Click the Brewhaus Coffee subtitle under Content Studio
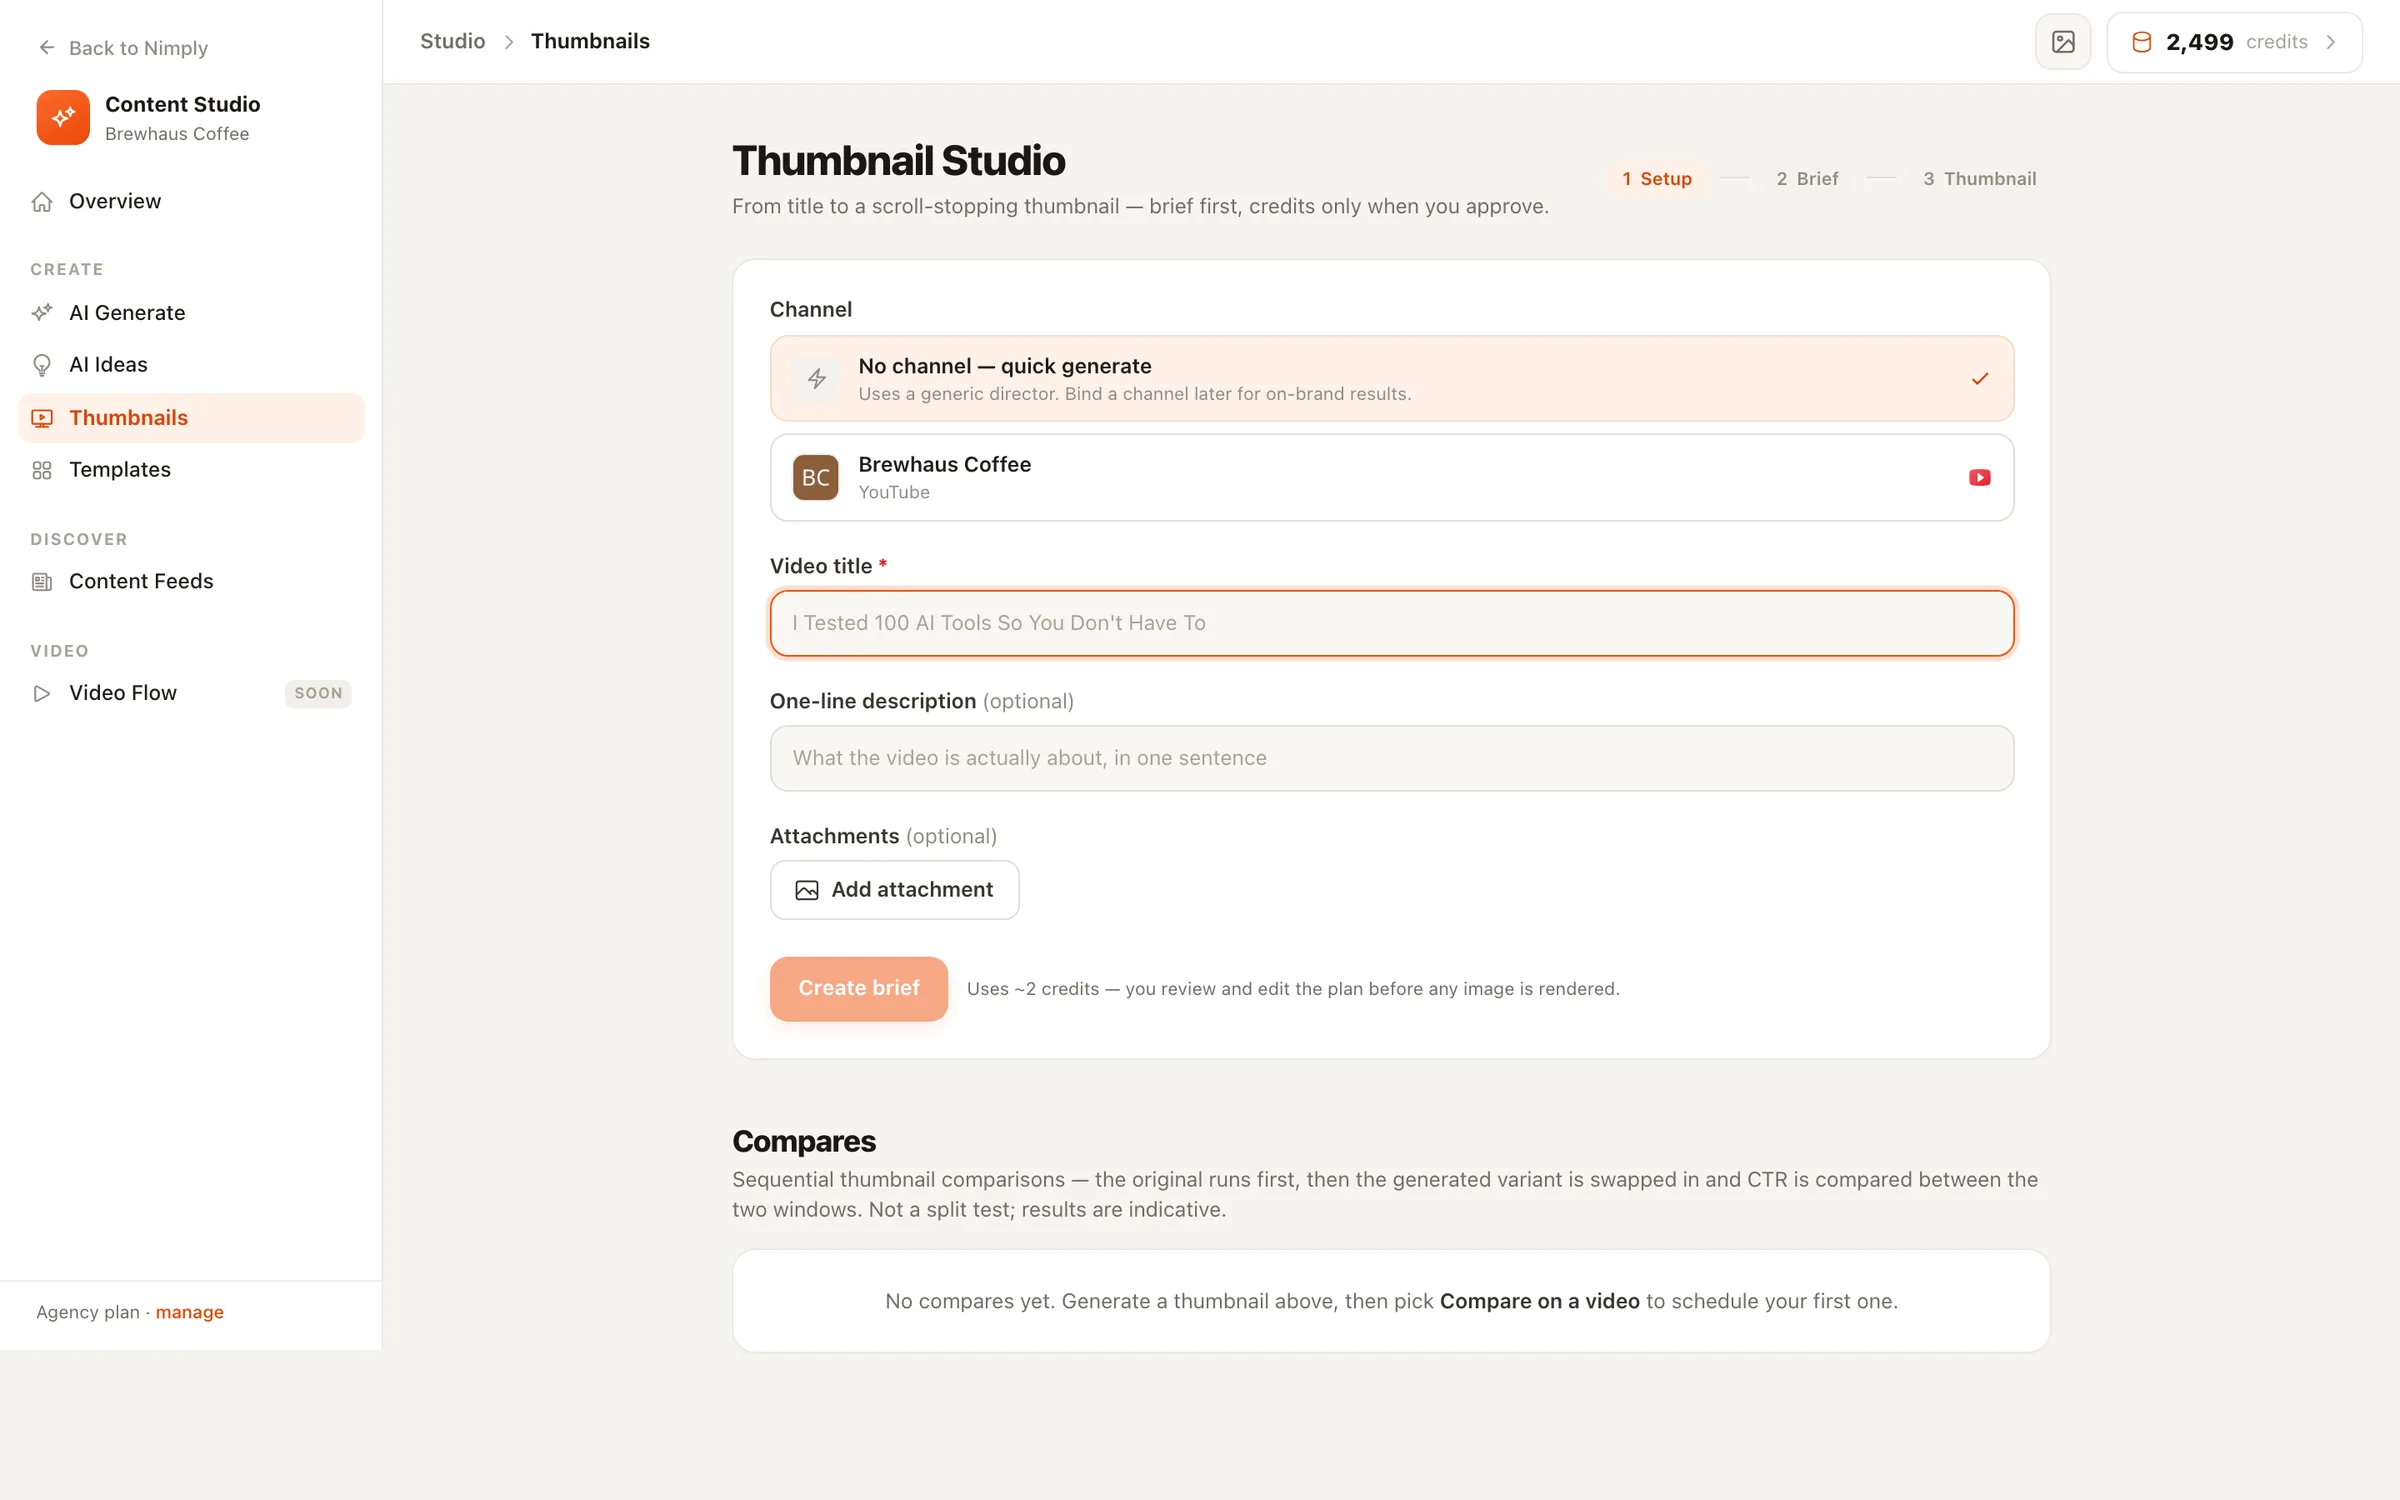The width and height of the screenshot is (2400, 1500). pyautogui.click(x=177, y=134)
